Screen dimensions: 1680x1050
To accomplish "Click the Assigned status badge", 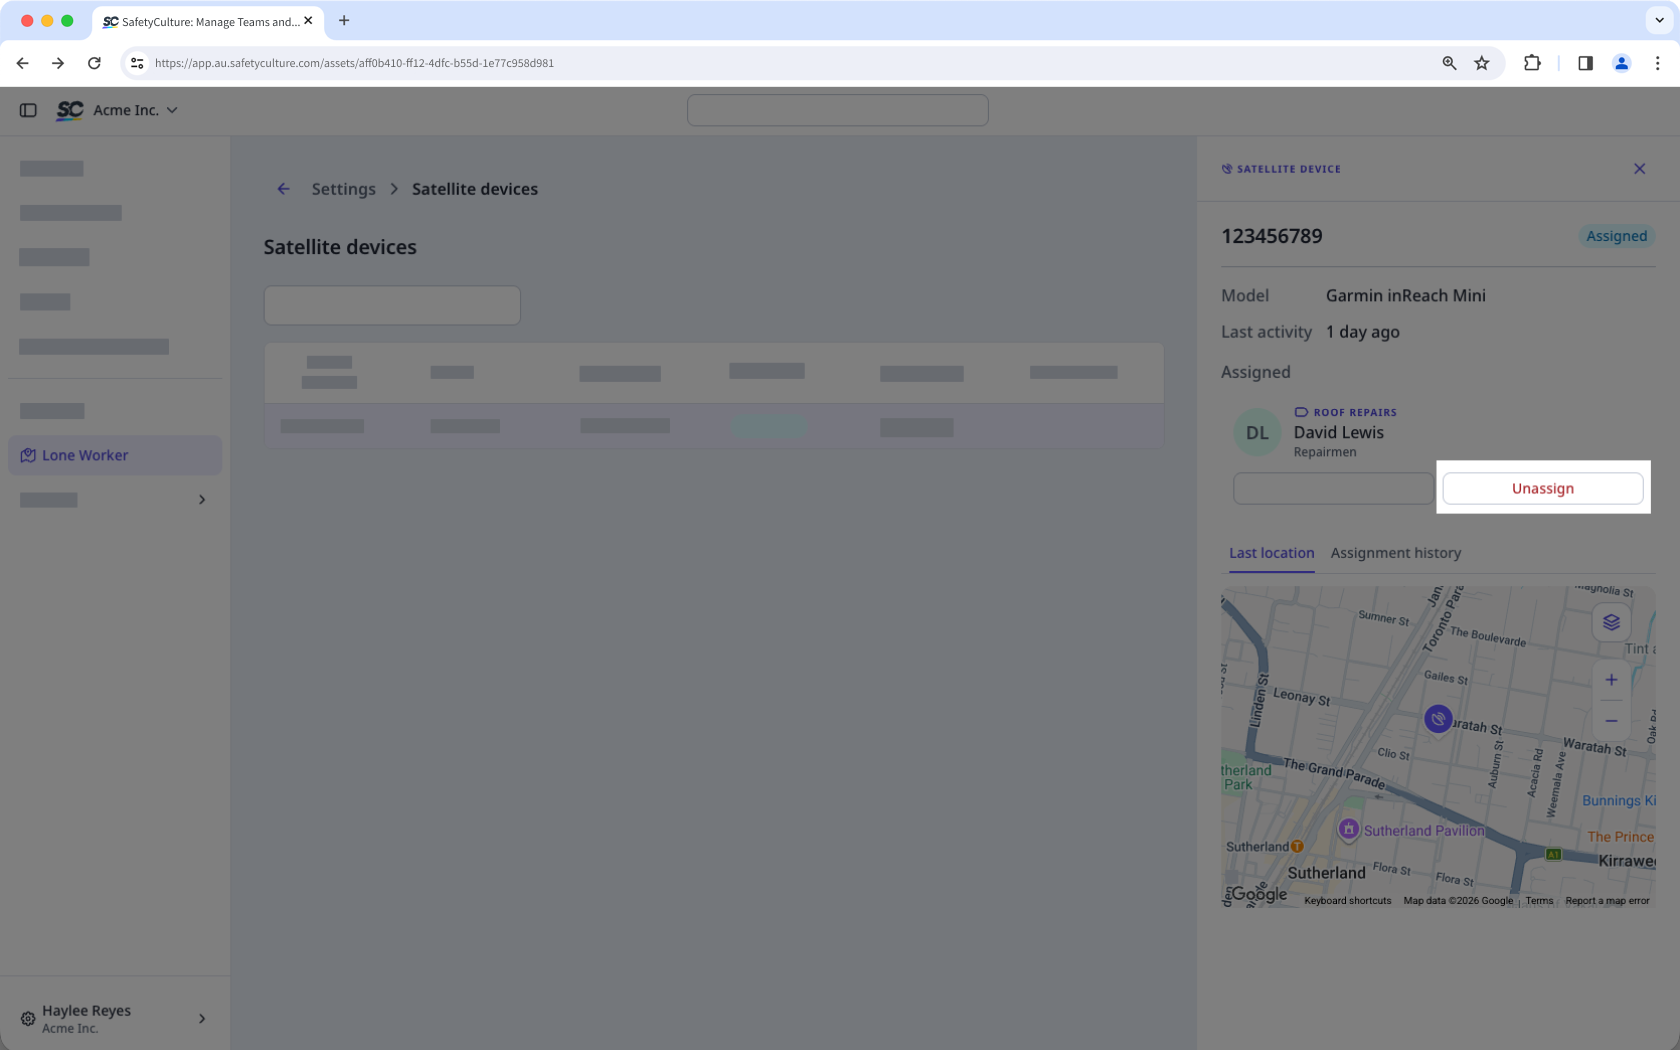I will click(x=1616, y=236).
